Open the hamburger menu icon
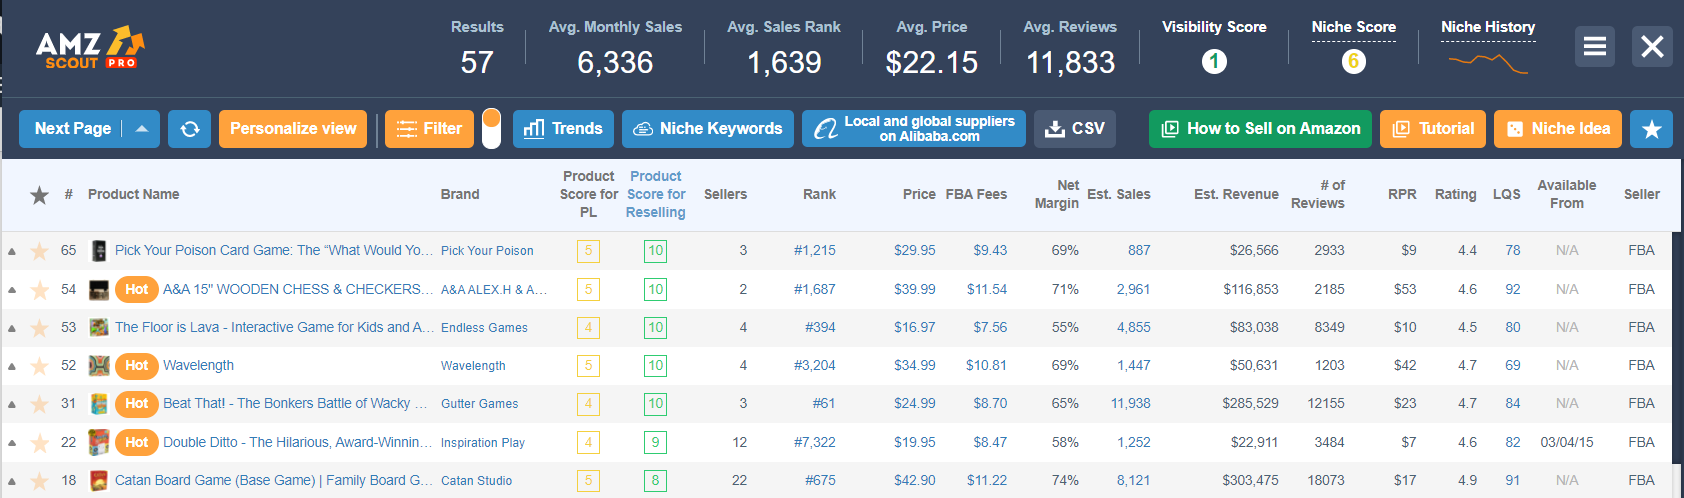This screenshot has height=498, width=1684. tap(1595, 46)
